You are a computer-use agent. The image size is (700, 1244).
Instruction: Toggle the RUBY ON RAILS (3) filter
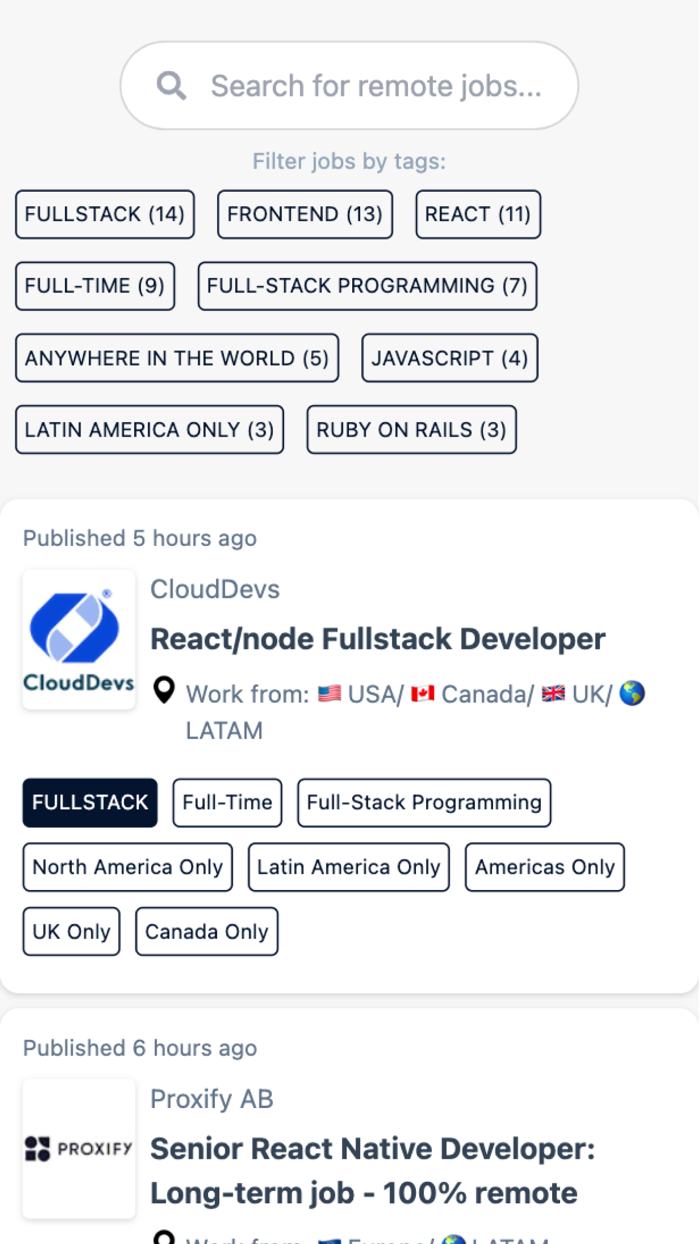[x=411, y=430]
